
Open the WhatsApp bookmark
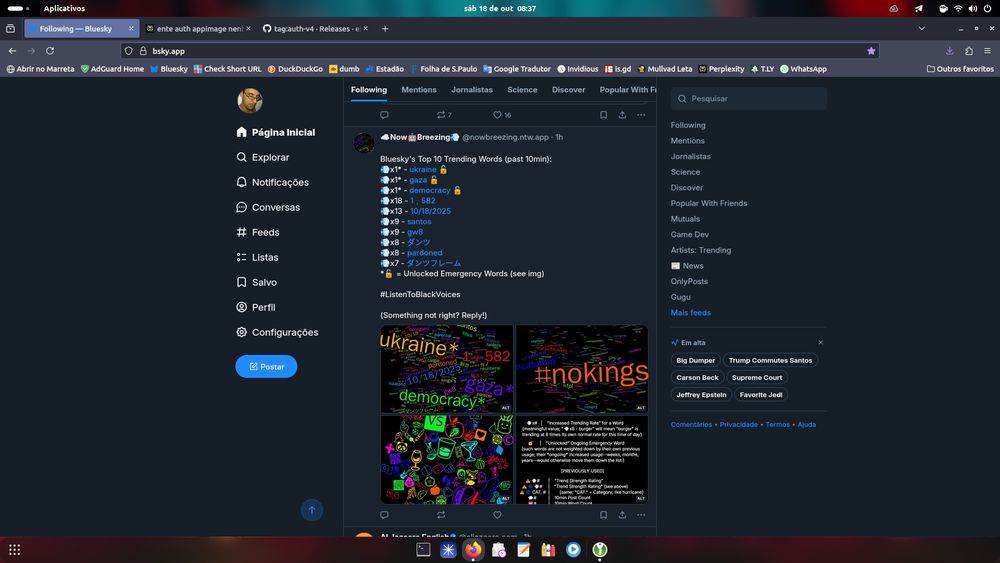point(804,69)
